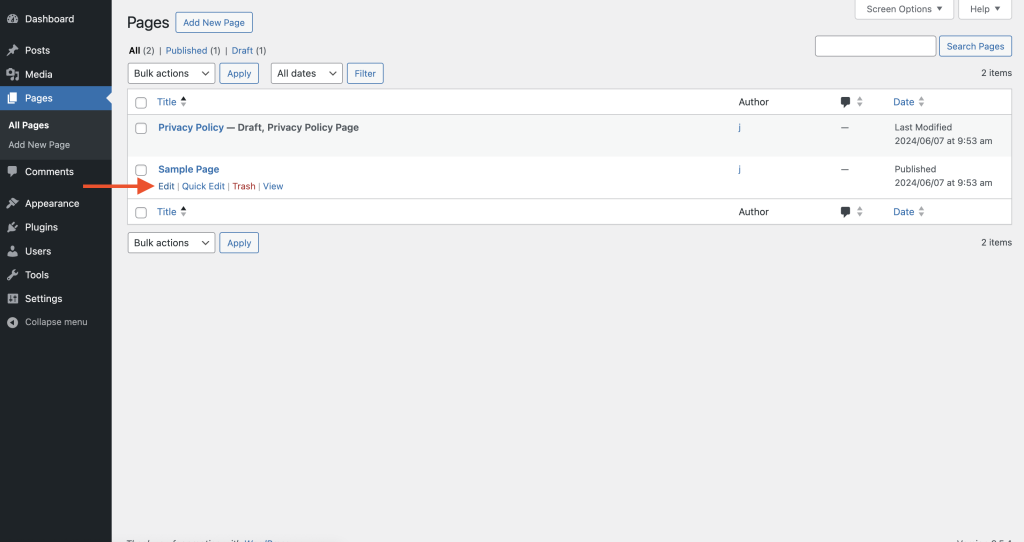This screenshot has width=1024, height=542.
Task: Click Add New Page button beside heading
Action: (214, 22)
